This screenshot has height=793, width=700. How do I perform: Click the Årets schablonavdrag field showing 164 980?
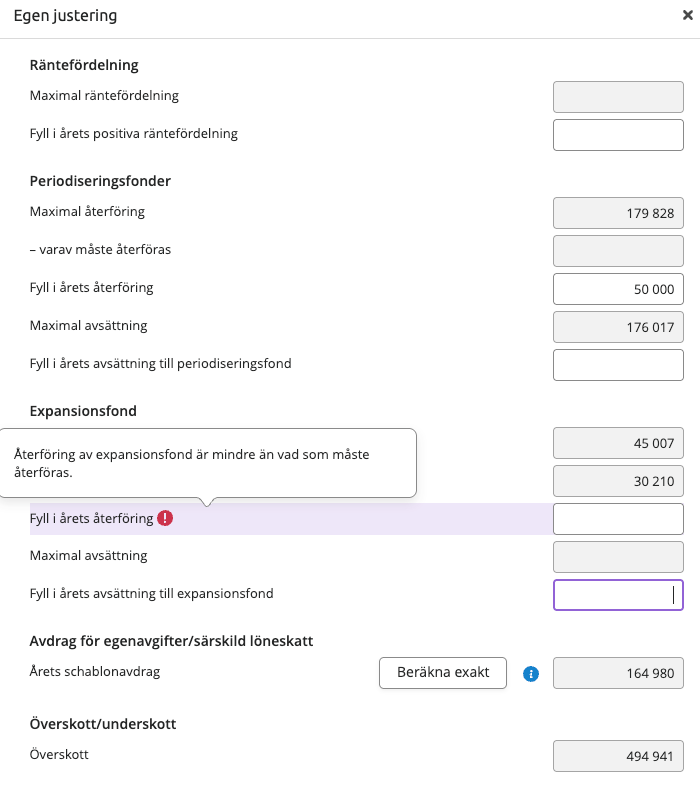[618, 673]
